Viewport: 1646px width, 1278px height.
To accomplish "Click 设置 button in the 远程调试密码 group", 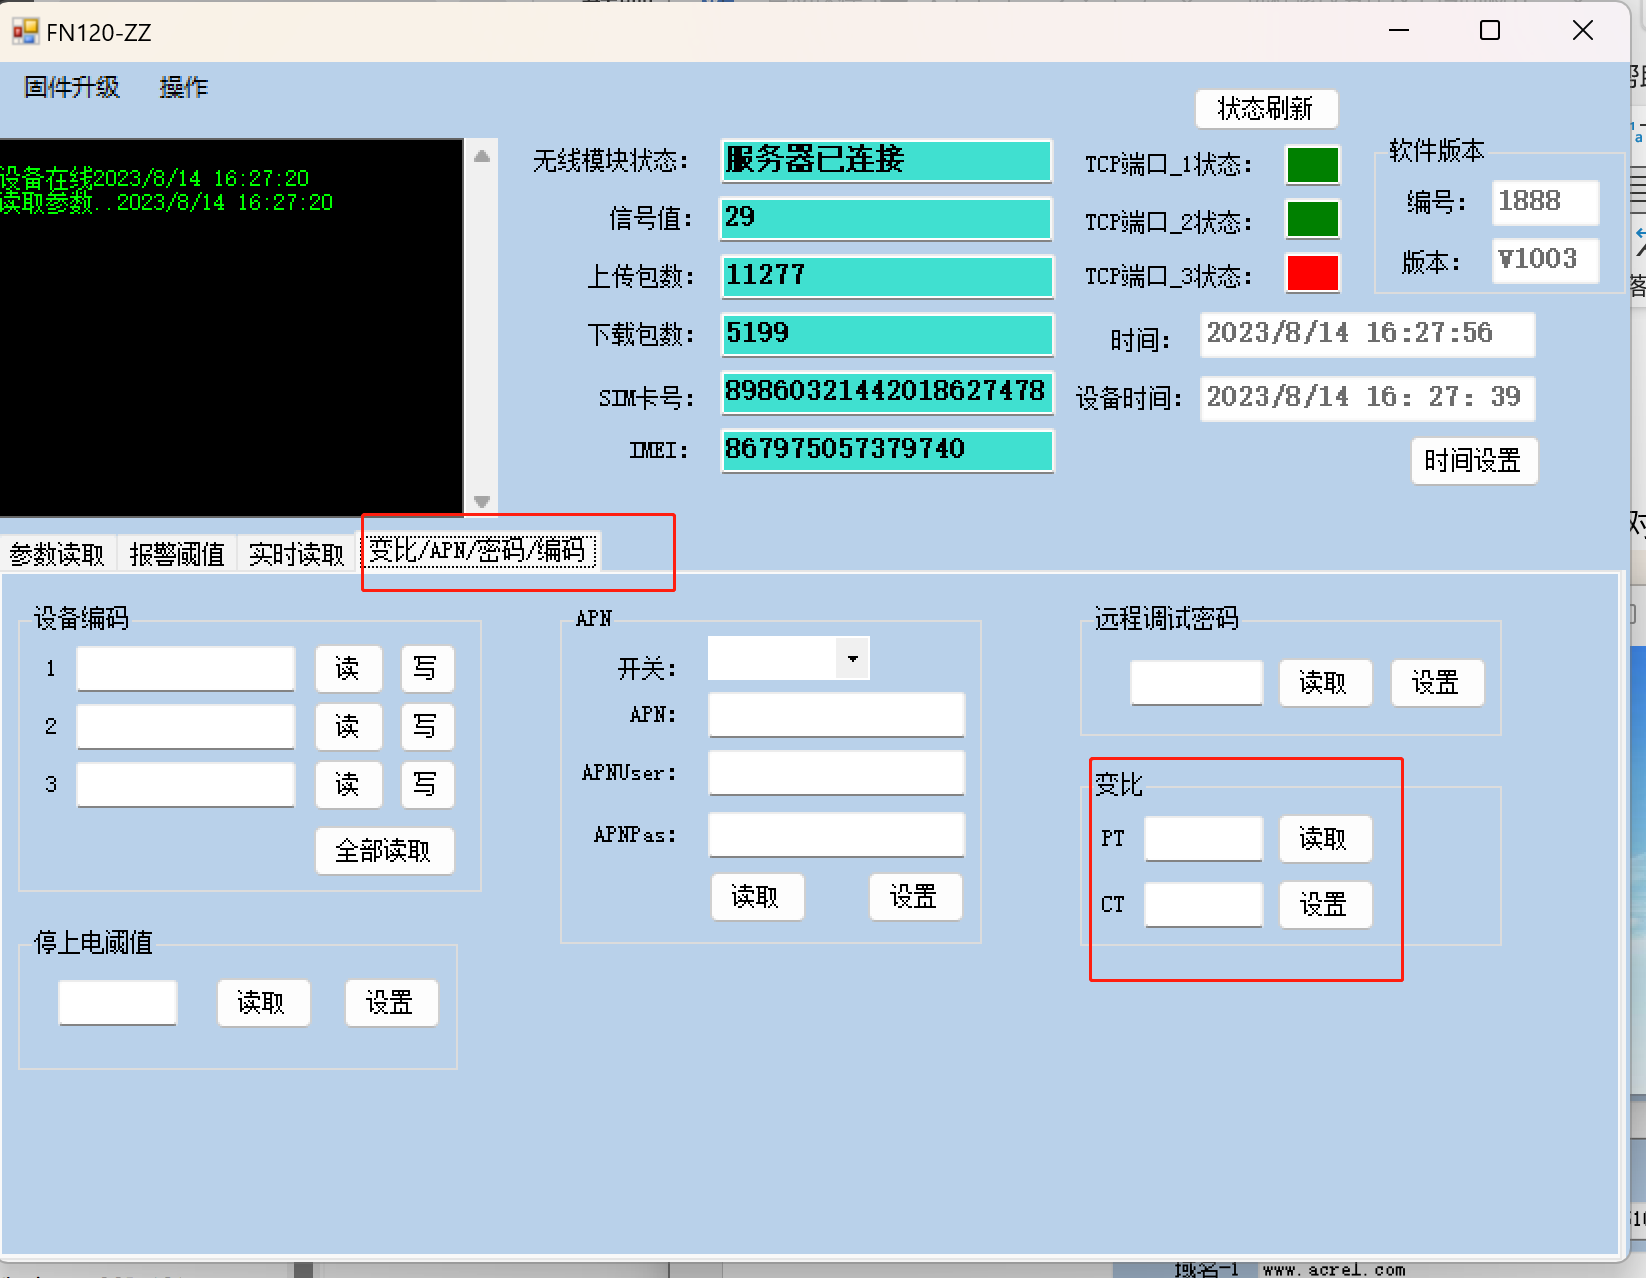I will tap(1436, 683).
